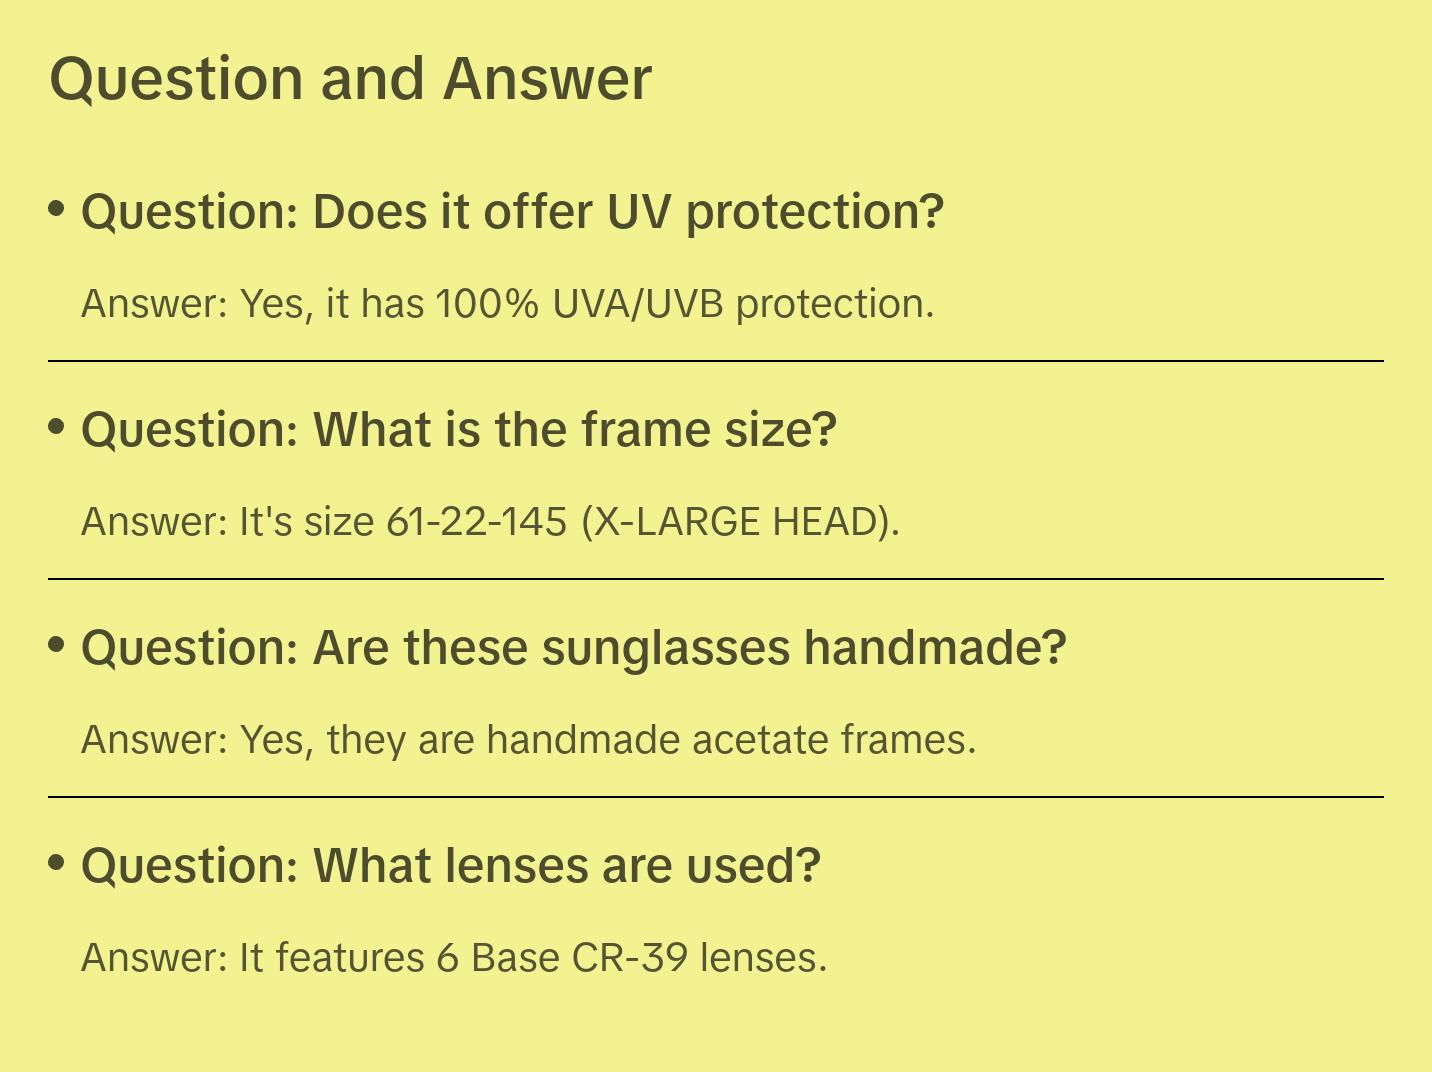Select the "What lenses are used?" question
Image resolution: width=1432 pixels, height=1072 pixels.
pos(451,866)
